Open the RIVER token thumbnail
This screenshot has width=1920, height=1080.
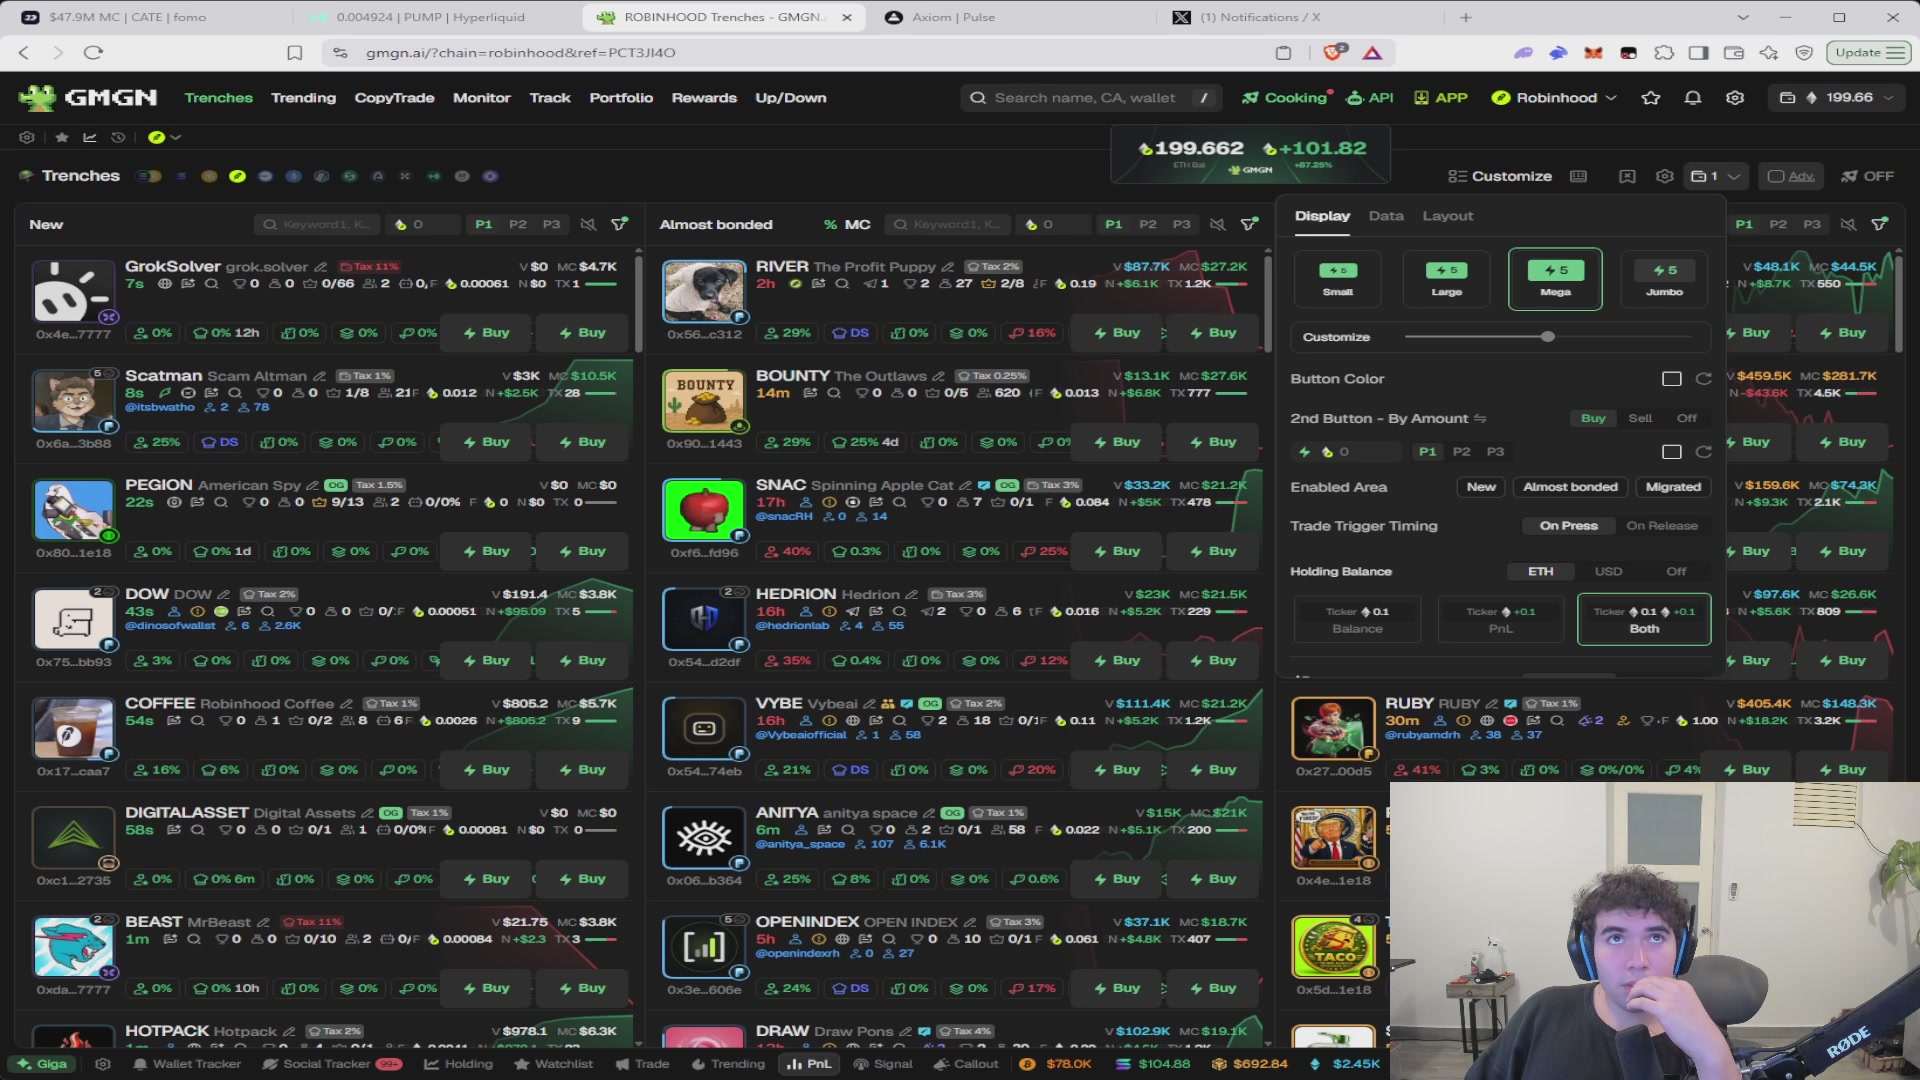(704, 290)
